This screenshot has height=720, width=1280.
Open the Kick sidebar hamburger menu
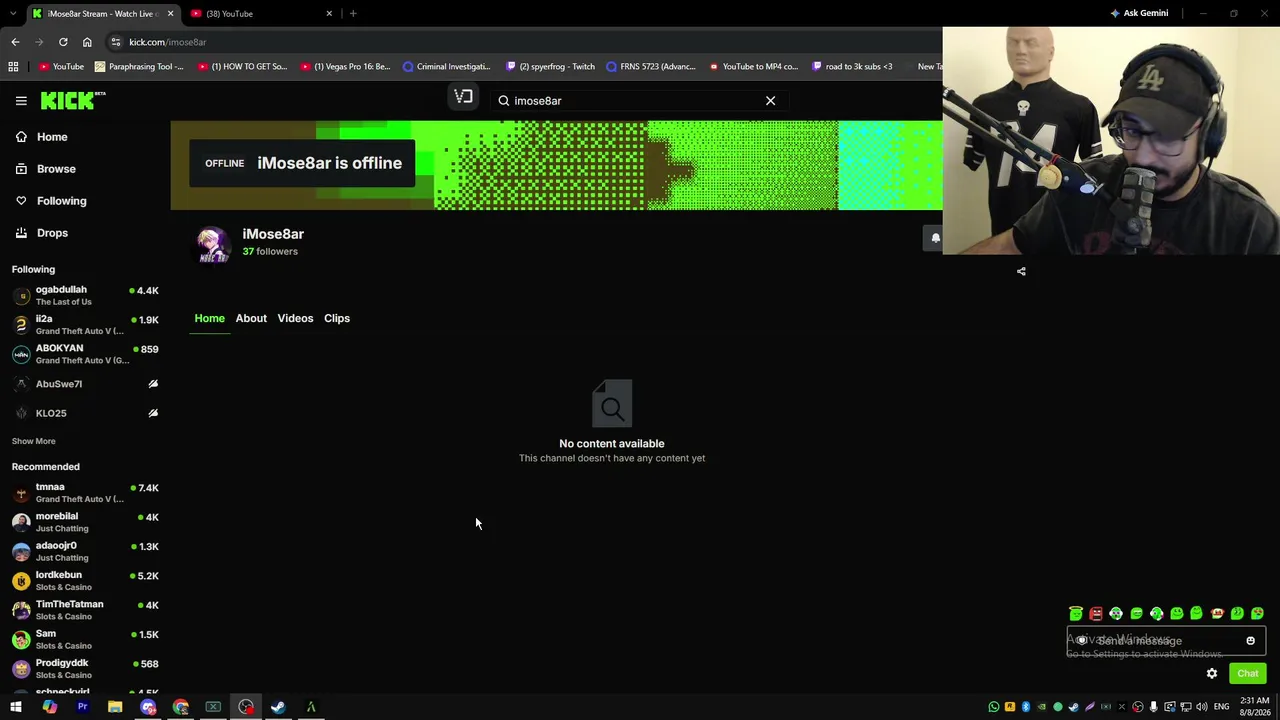click(21, 101)
